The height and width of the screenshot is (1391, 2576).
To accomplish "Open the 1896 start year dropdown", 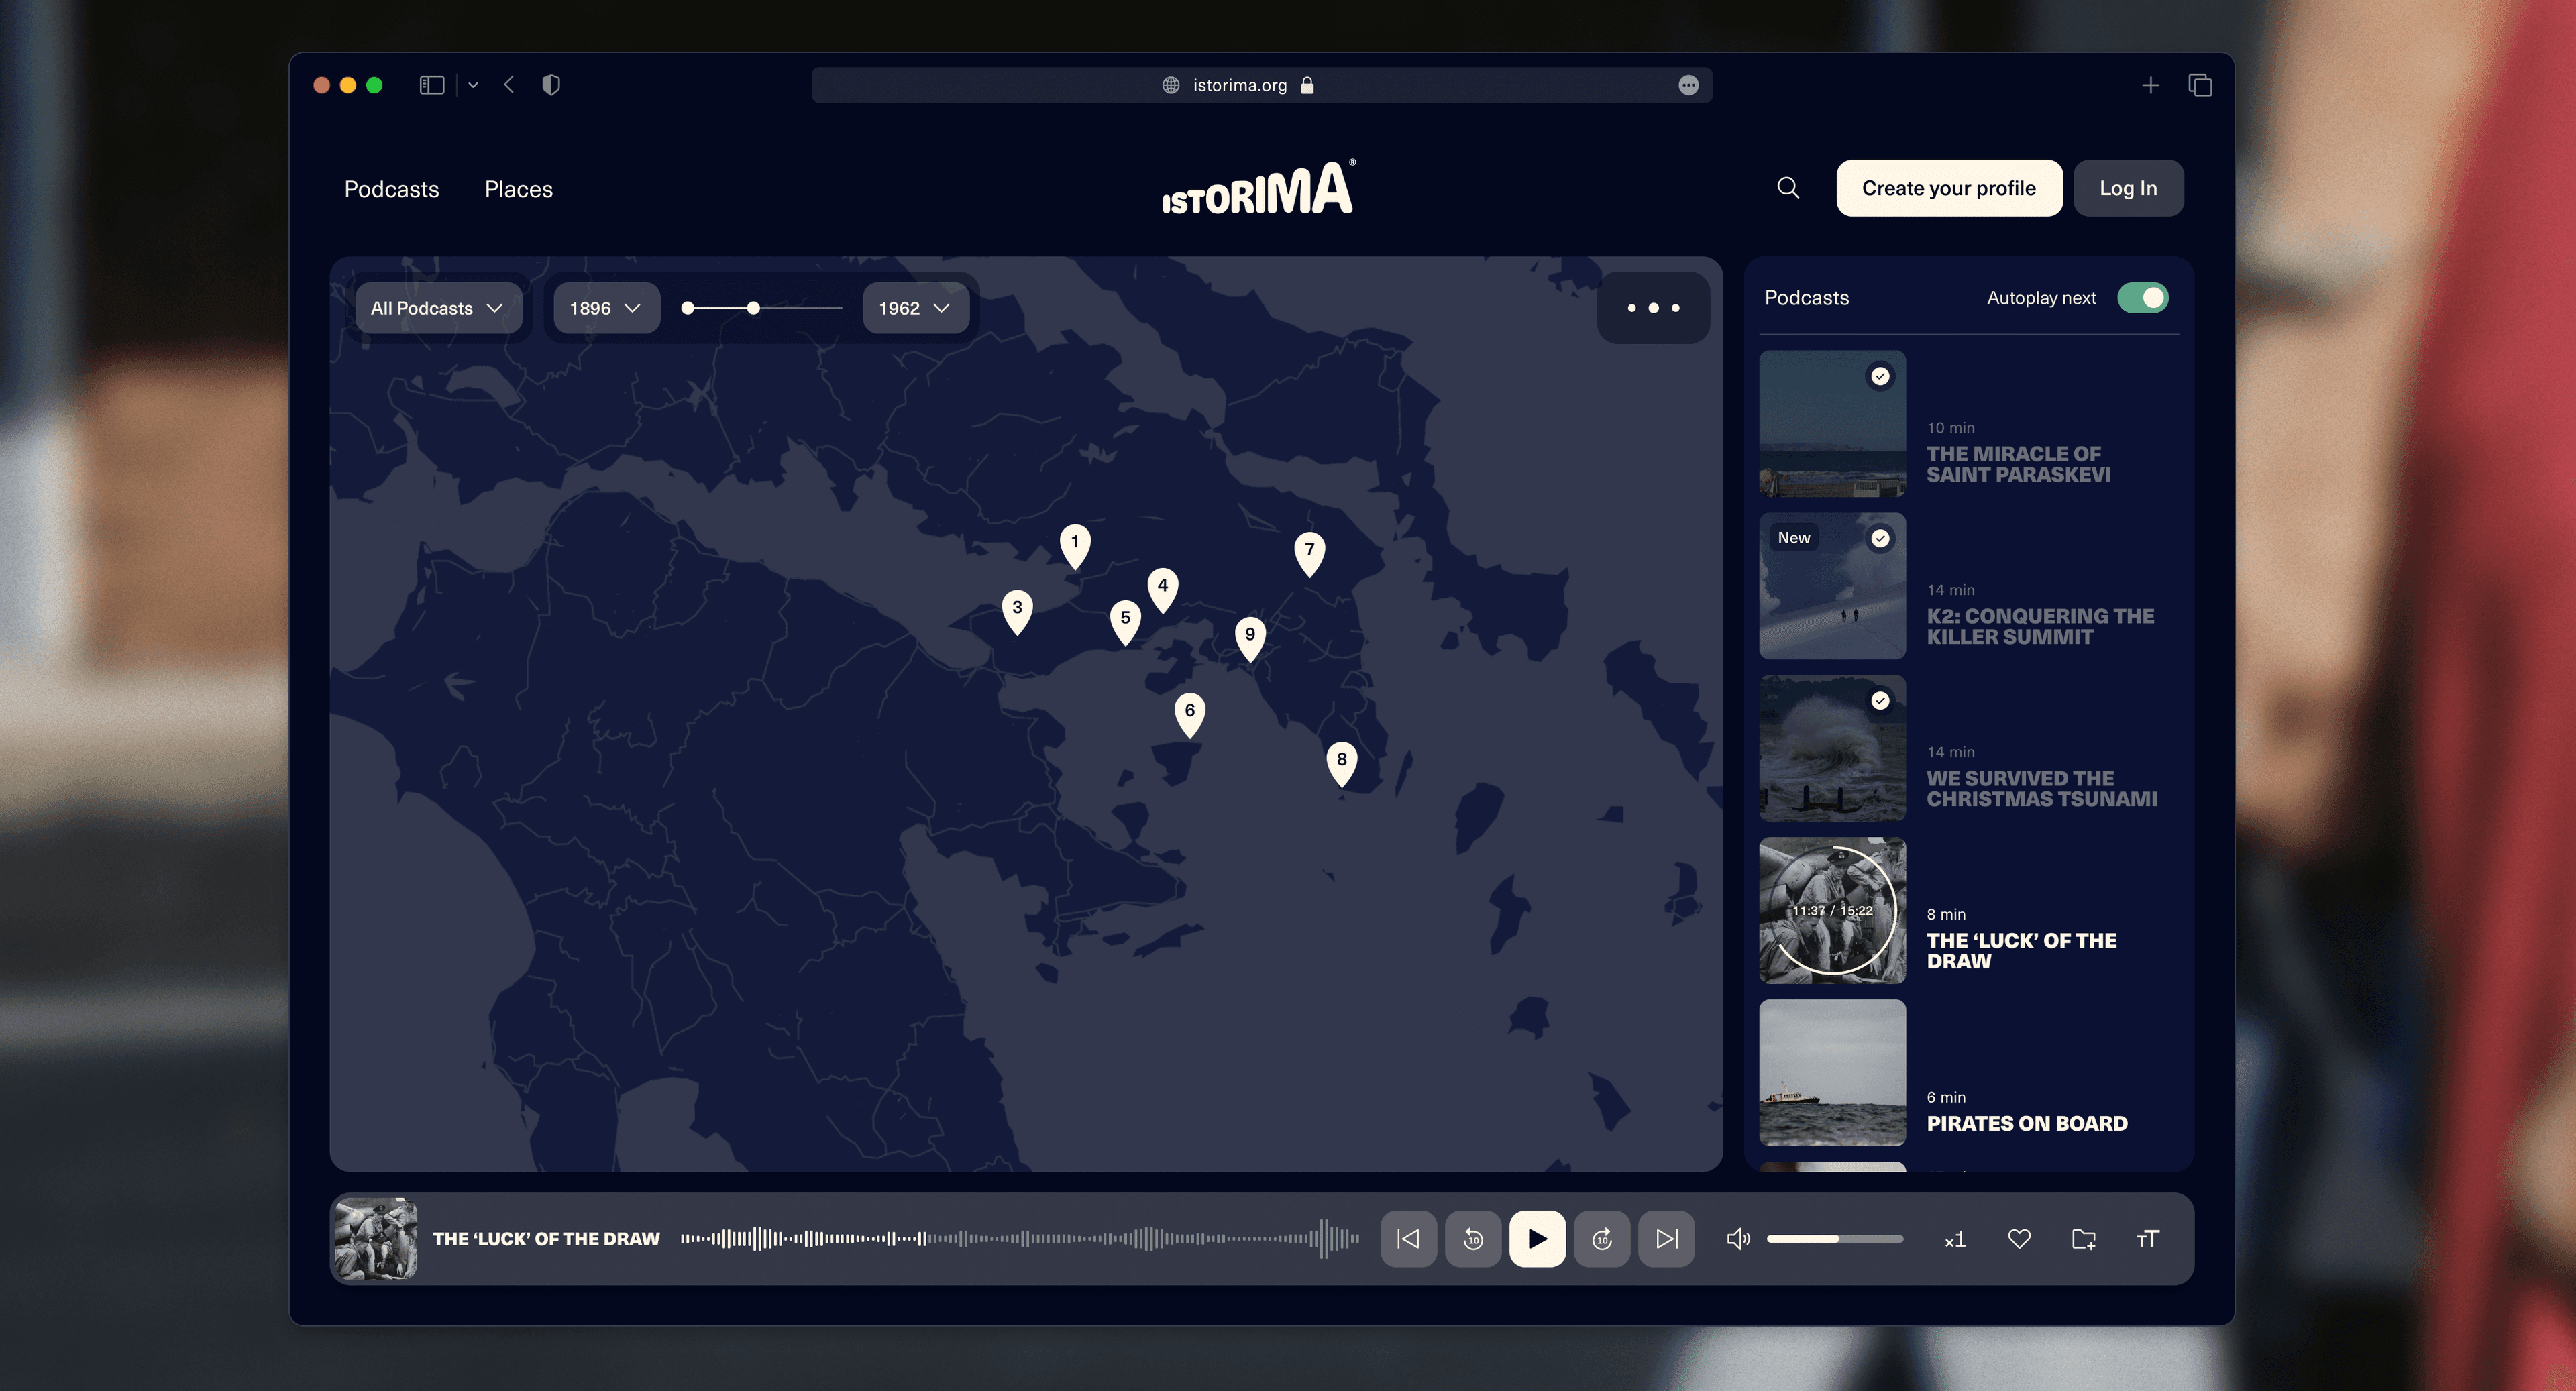I will [604, 308].
